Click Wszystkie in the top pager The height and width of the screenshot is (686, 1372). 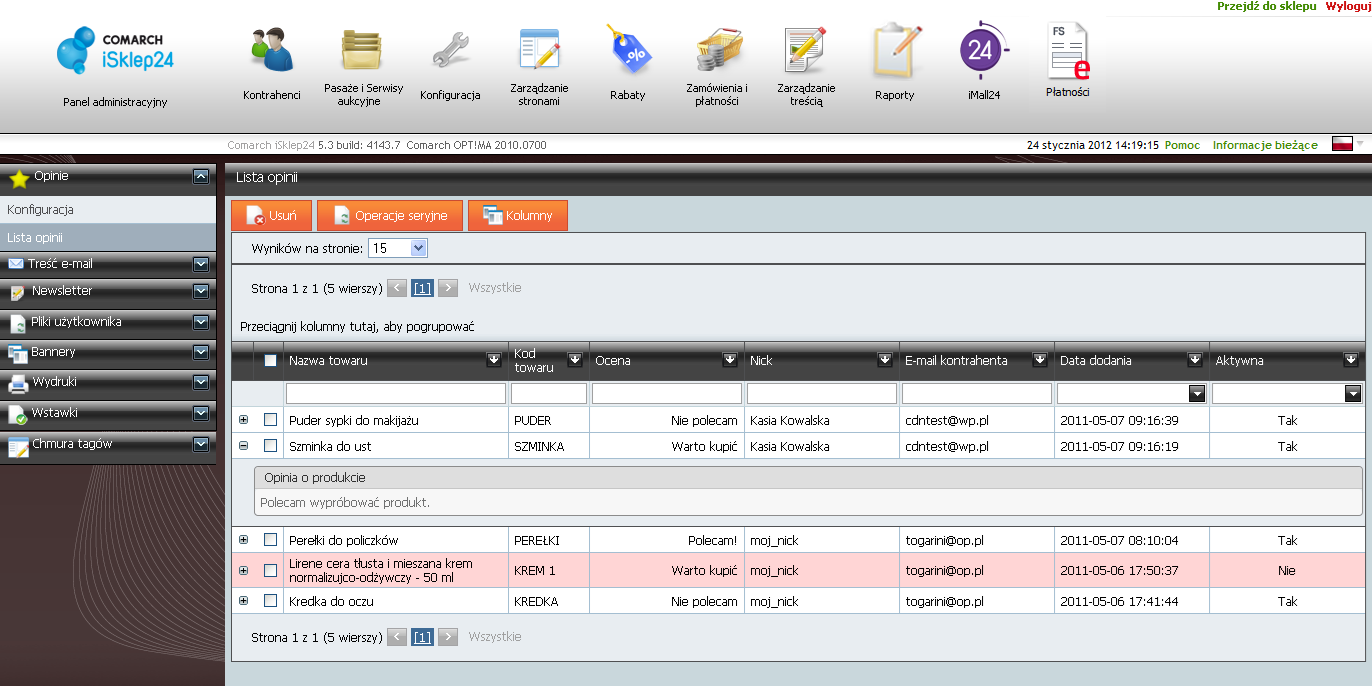pyautogui.click(x=495, y=288)
